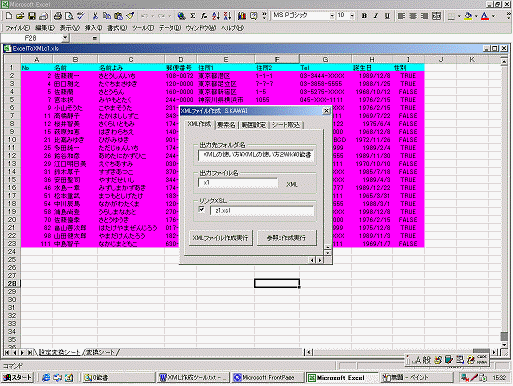Align cell text to the right
Screen dimensions: 513x386
[x=424, y=16]
